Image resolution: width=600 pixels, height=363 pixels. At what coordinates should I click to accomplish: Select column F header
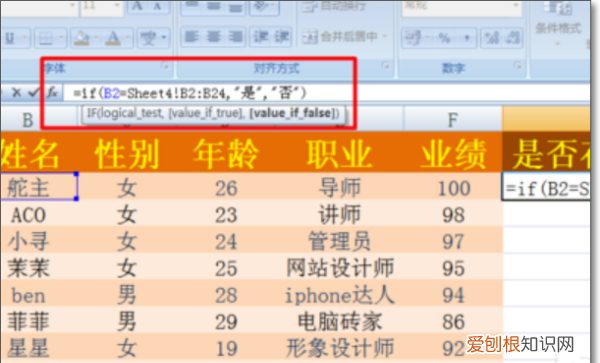pyautogui.click(x=453, y=120)
